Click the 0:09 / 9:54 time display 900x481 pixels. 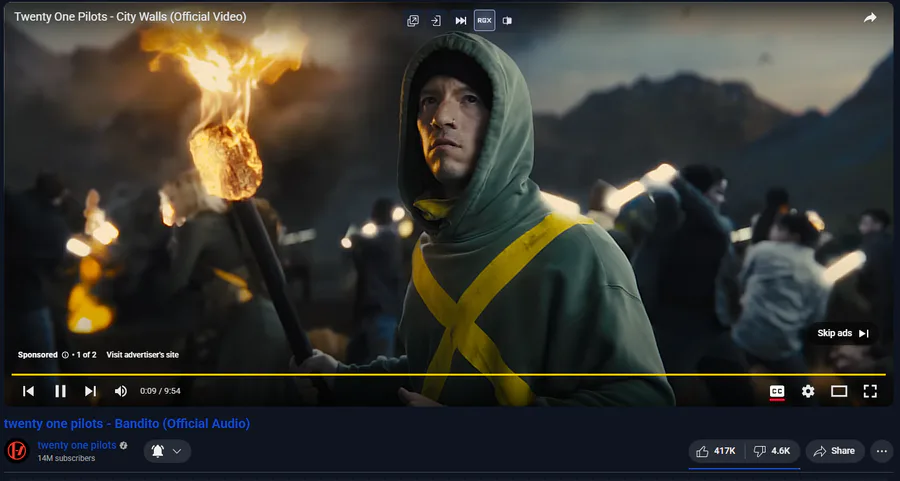(160, 391)
